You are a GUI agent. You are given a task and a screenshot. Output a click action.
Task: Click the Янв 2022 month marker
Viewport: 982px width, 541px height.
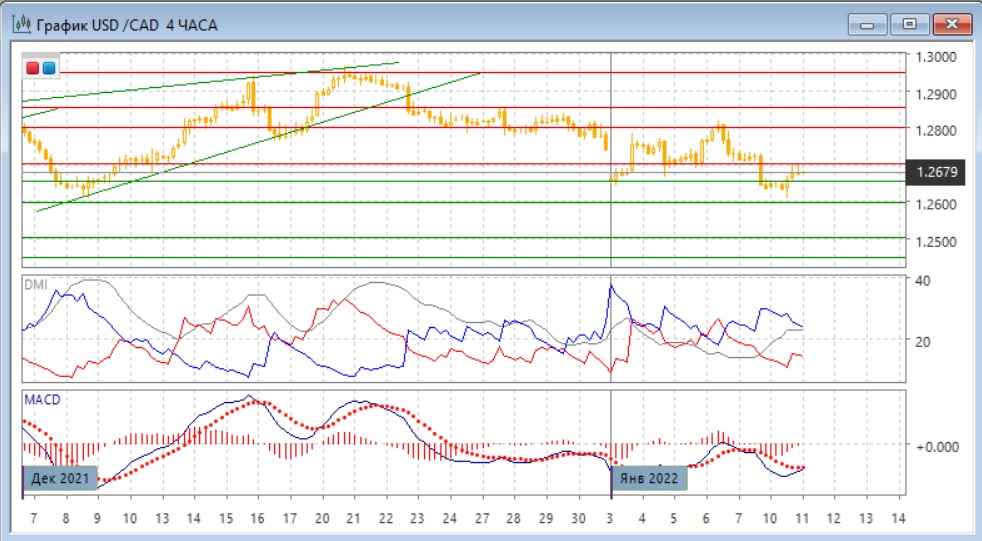tap(648, 478)
